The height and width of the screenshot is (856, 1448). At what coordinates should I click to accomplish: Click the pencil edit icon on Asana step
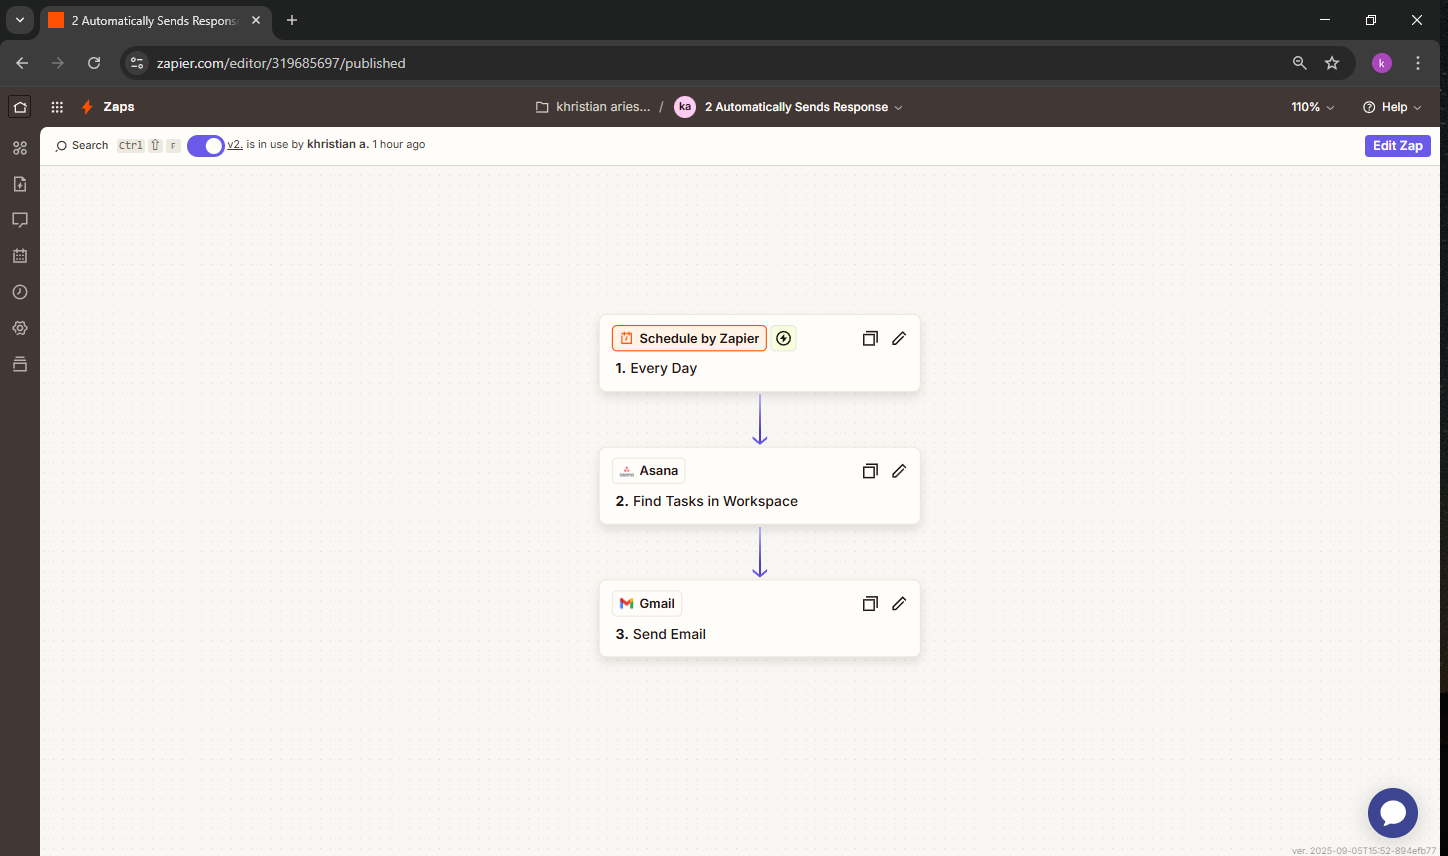tap(899, 471)
